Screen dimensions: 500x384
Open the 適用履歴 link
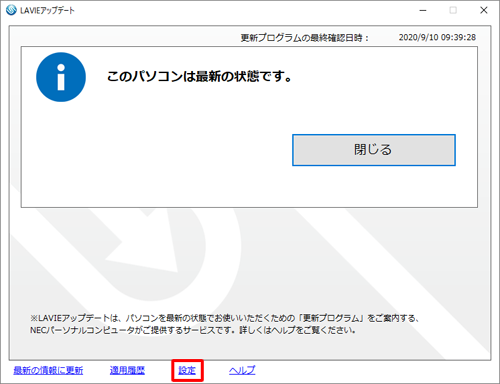tap(127, 370)
